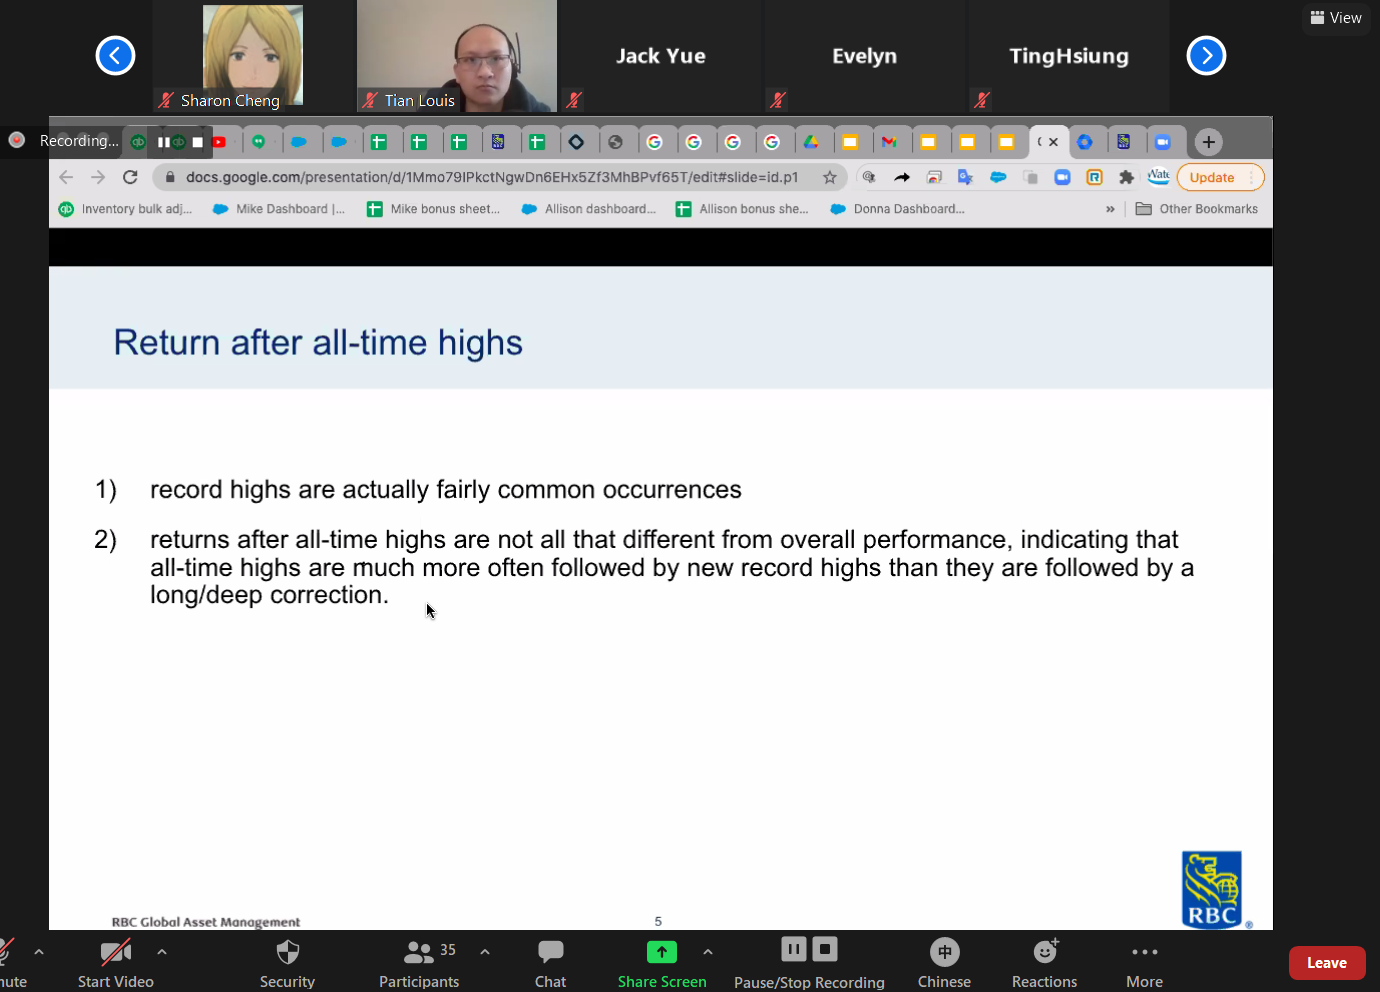1380x992 pixels.
Task: Show next participants with right arrow
Action: click(x=1206, y=55)
